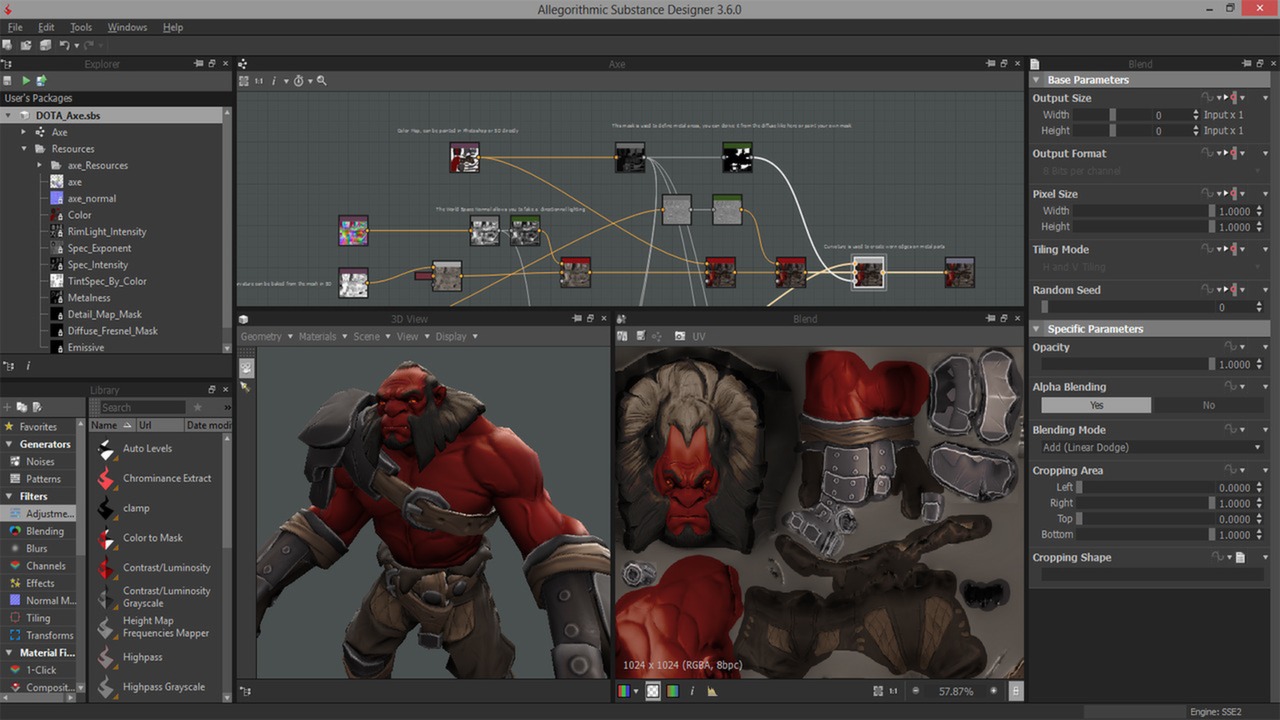Click the Color to Mask filter icon

pos(107,540)
